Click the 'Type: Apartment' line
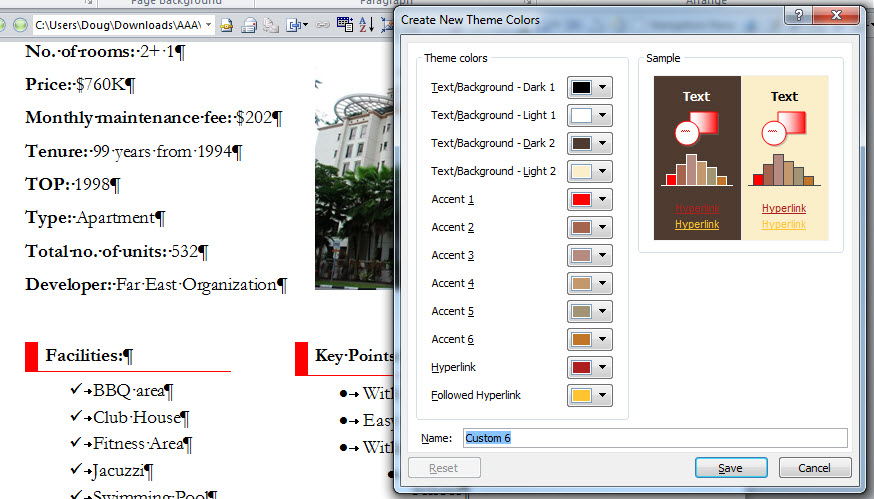The image size is (874, 499). point(95,217)
